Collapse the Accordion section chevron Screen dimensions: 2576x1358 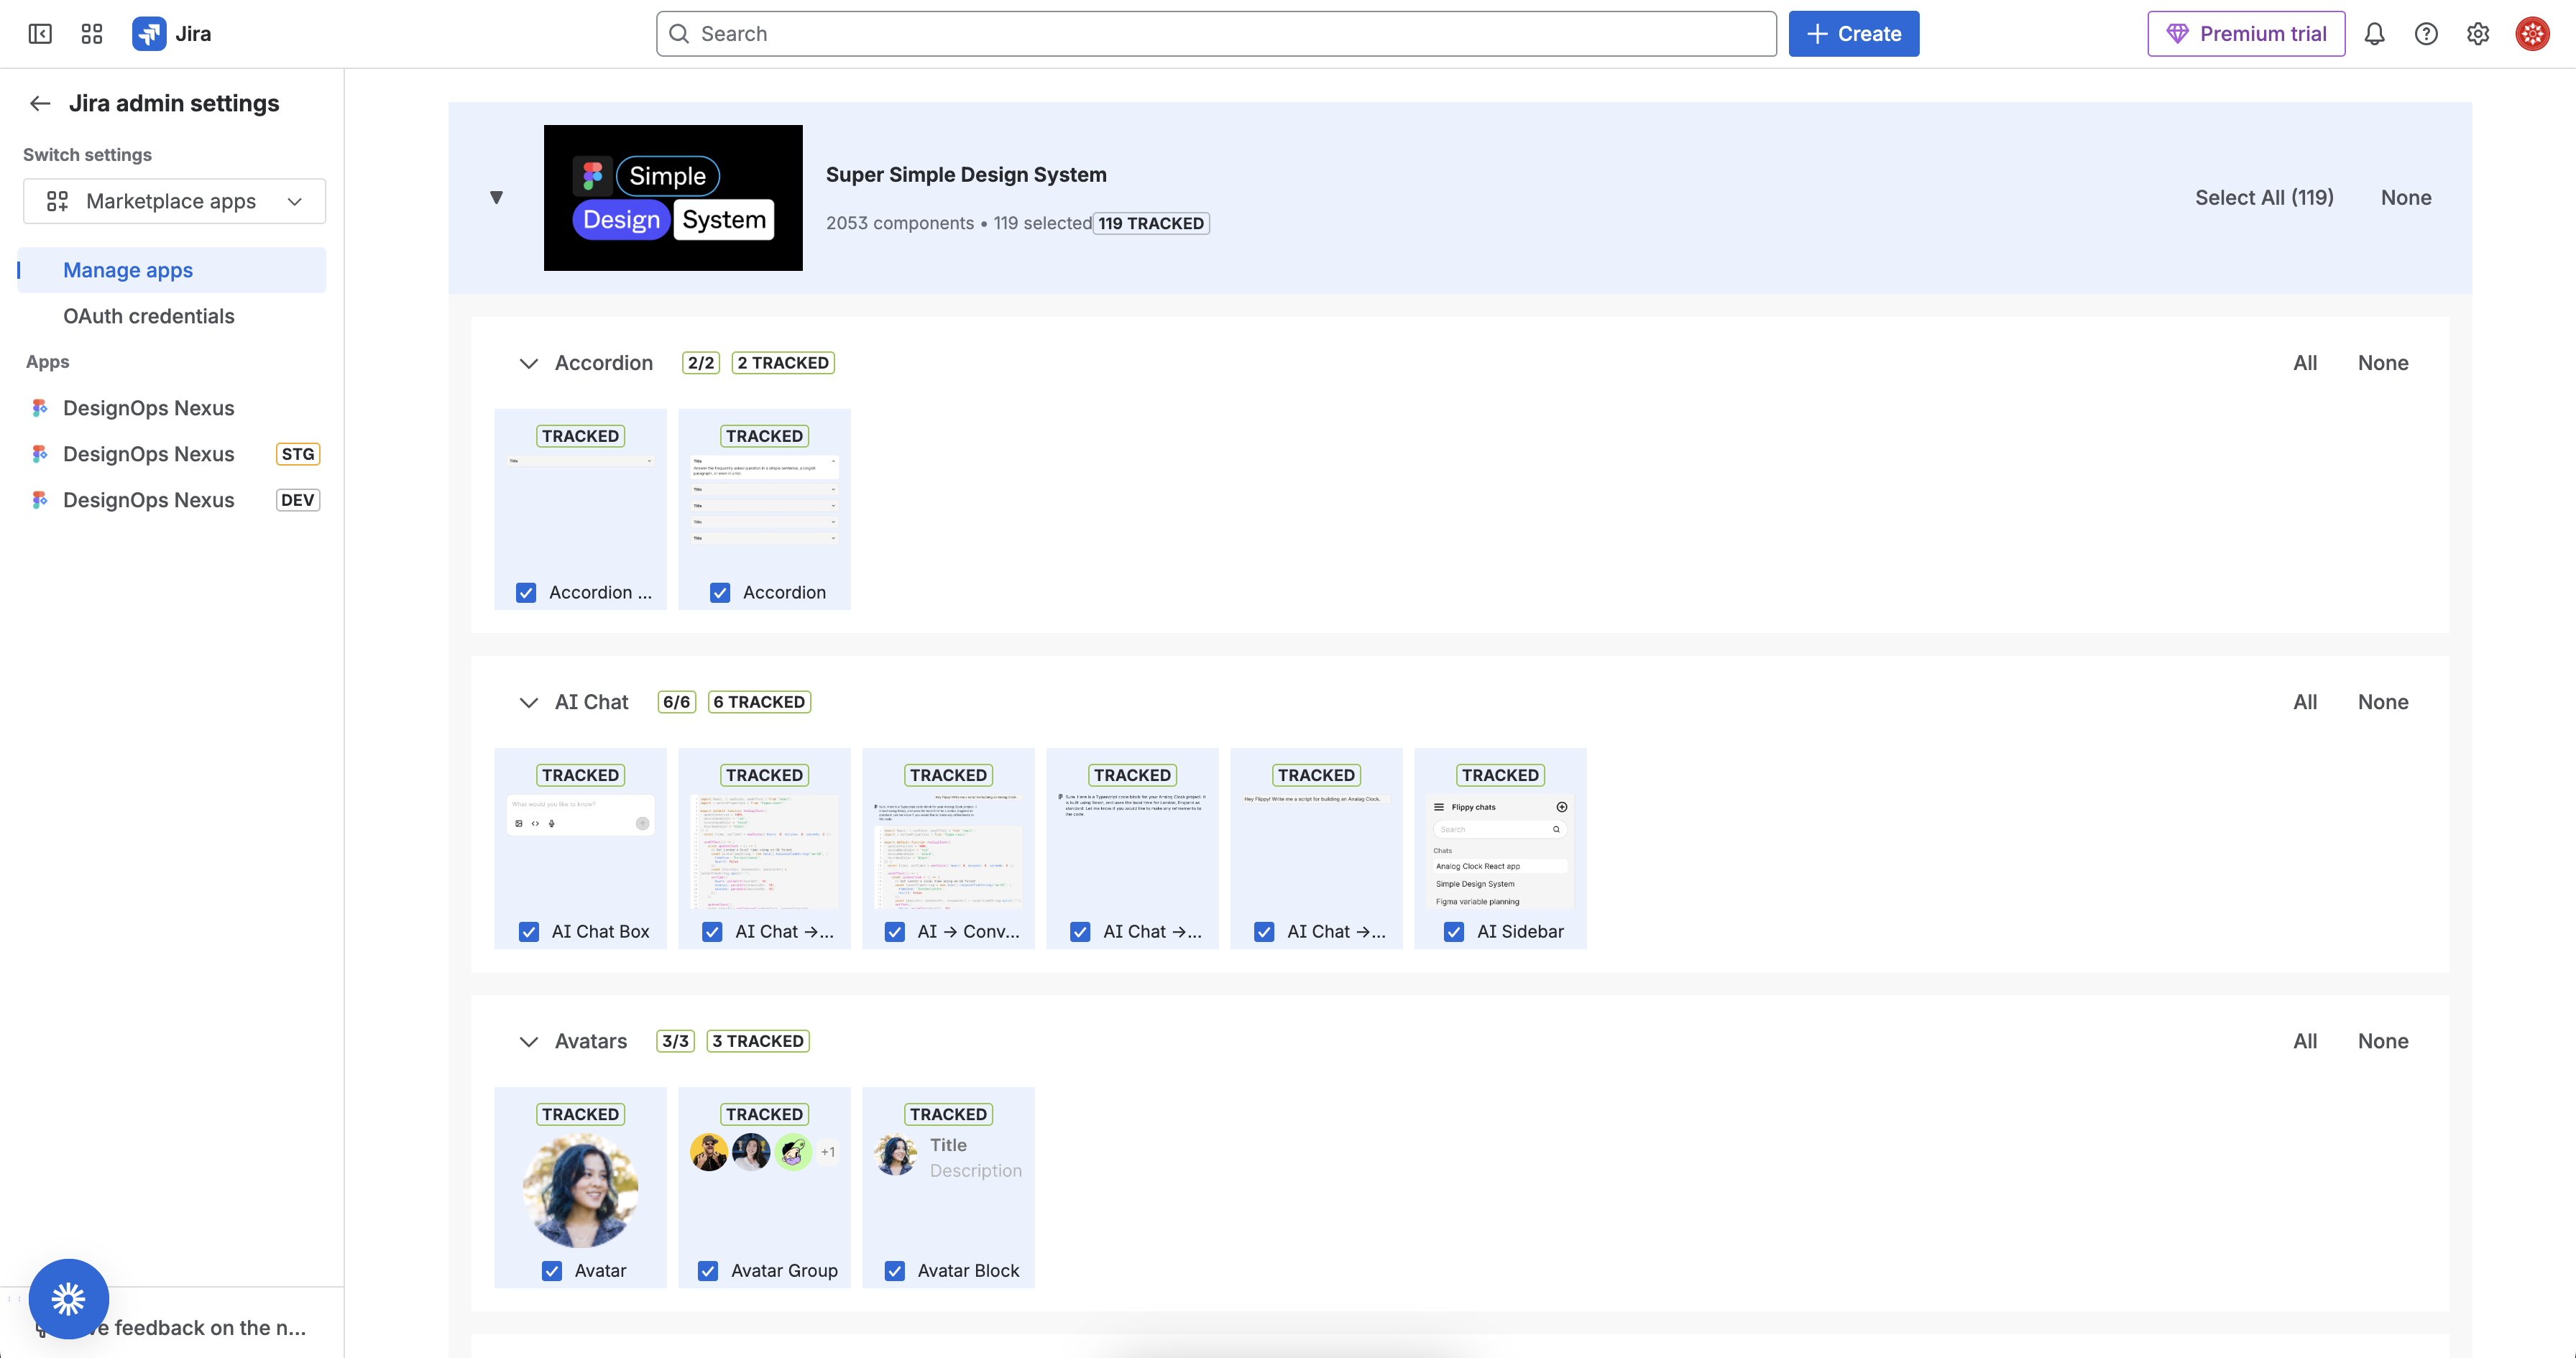pyautogui.click(x=528, y=363)
